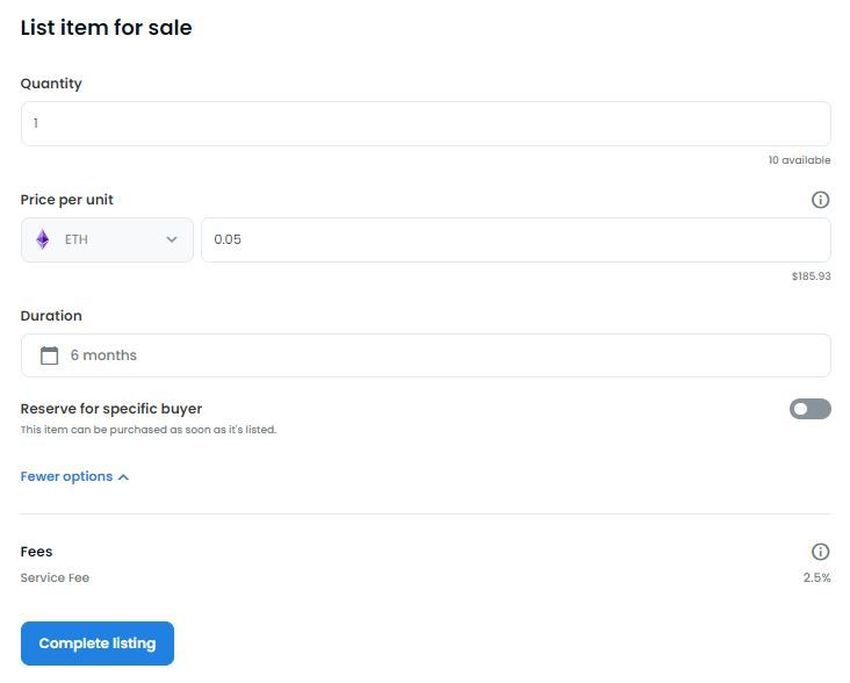Click the "List item for sale" heading
Image resolution: width=850 pixels, height=683 pixels.
click(x=106, y=28)
